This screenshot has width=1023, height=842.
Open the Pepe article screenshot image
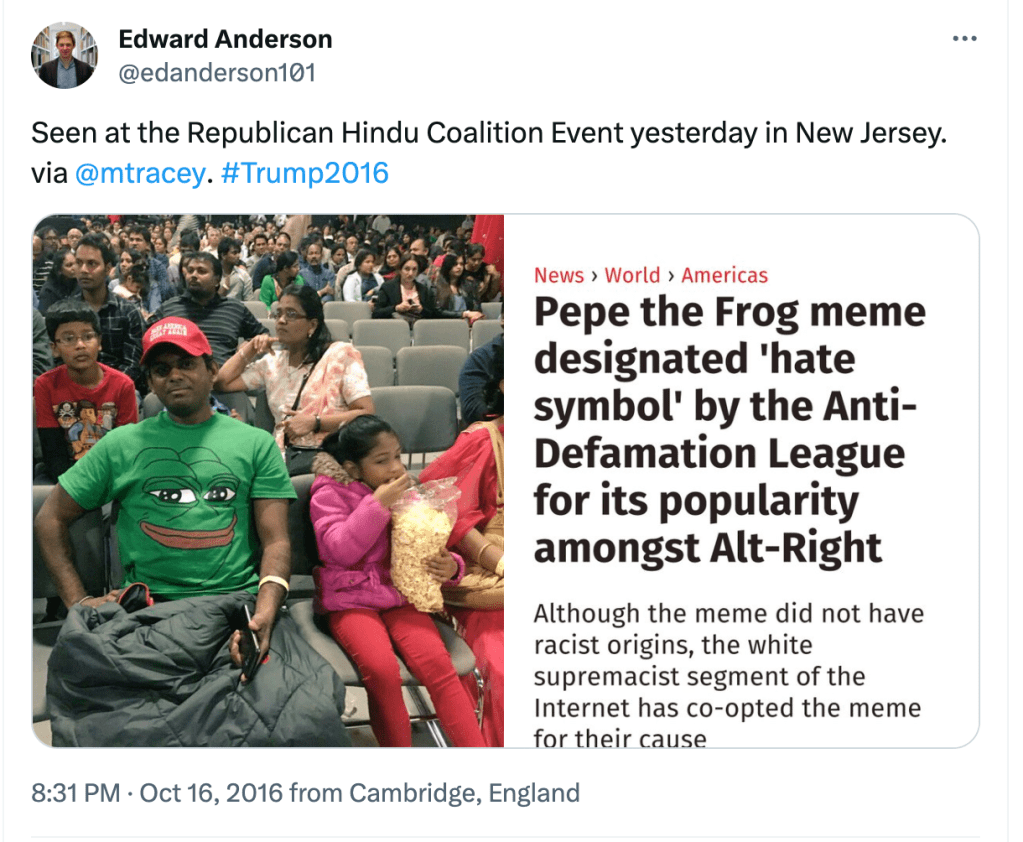740,480
